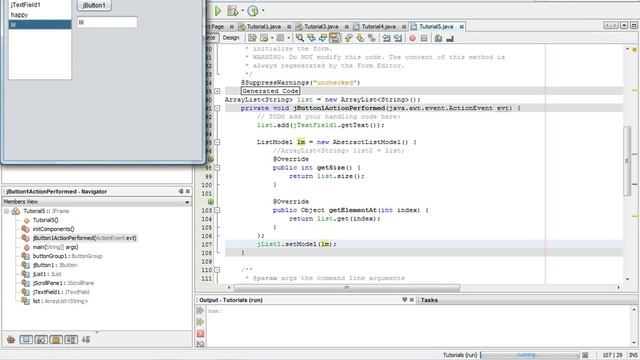Click the Re-run icon in Output panel
The image size is (640, 360).
200,311
